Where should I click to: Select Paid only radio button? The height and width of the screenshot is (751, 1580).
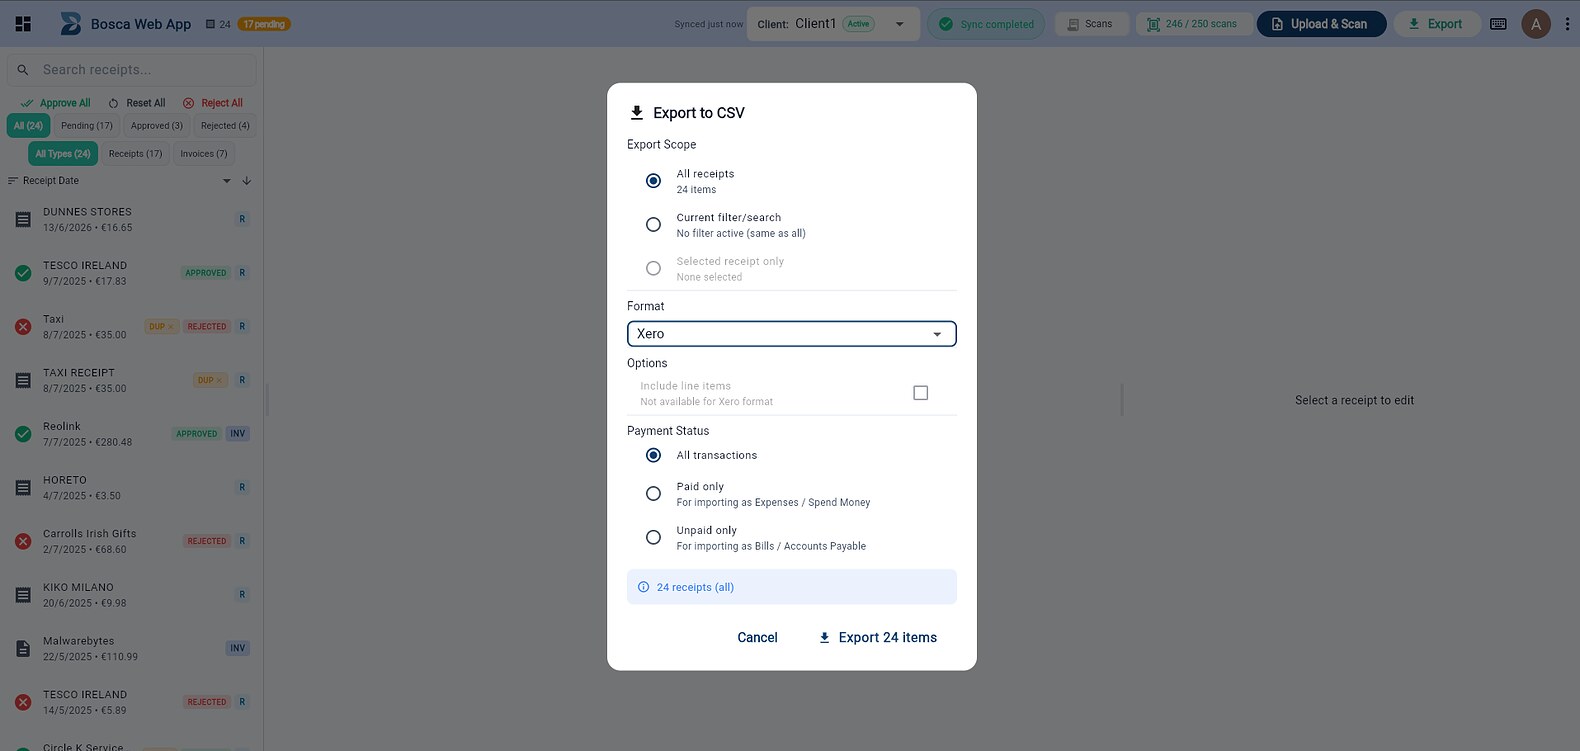[653, 494]
